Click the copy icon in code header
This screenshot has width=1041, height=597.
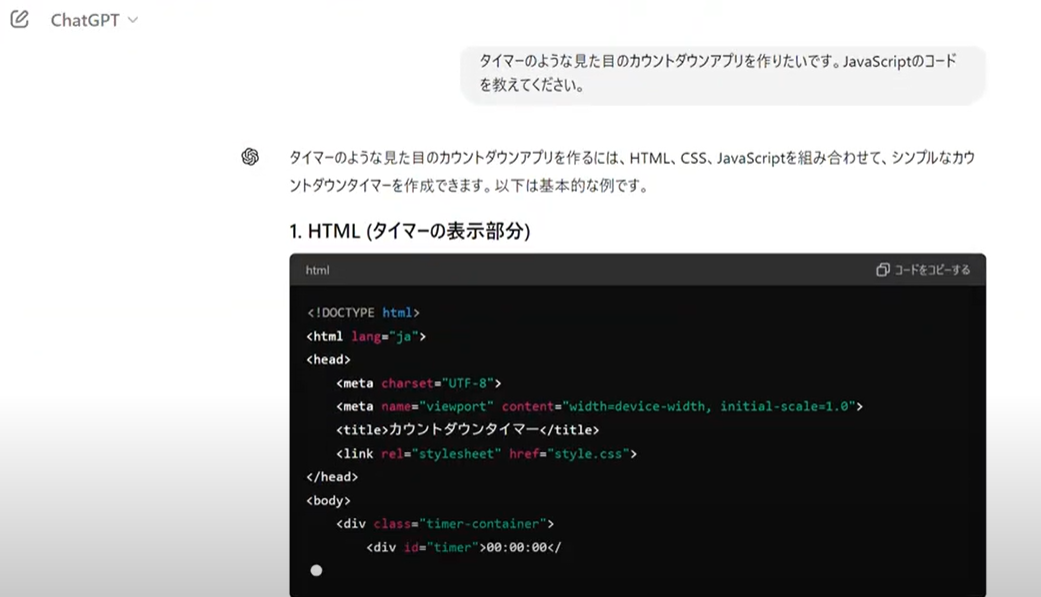pyautogui.click(x=882, y=270)
